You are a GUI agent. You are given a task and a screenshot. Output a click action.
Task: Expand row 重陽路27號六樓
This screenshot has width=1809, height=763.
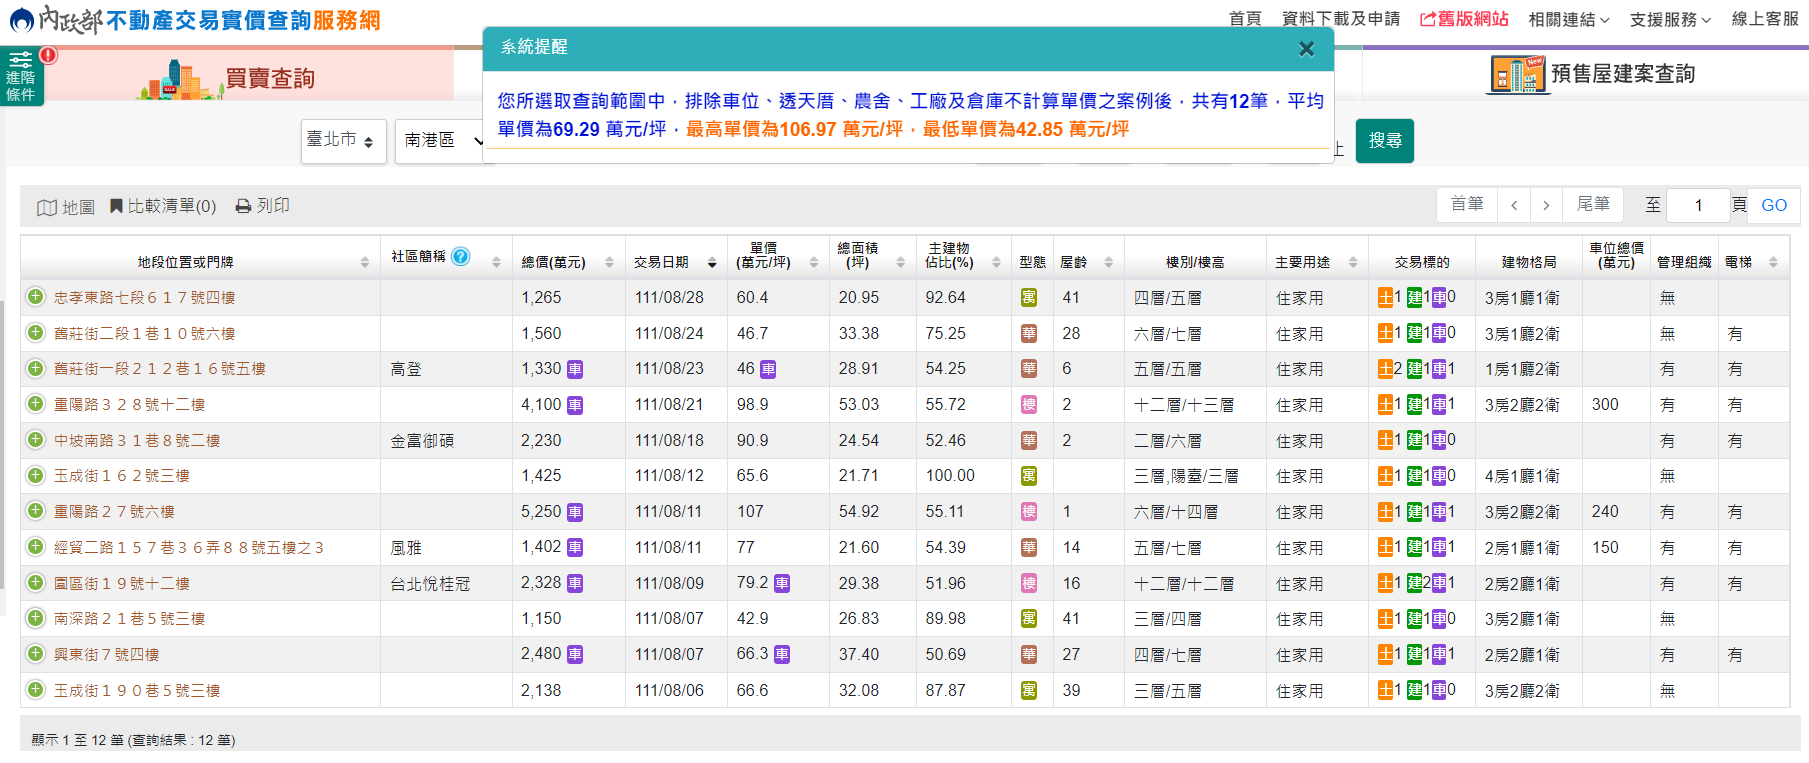coord(36,511)
